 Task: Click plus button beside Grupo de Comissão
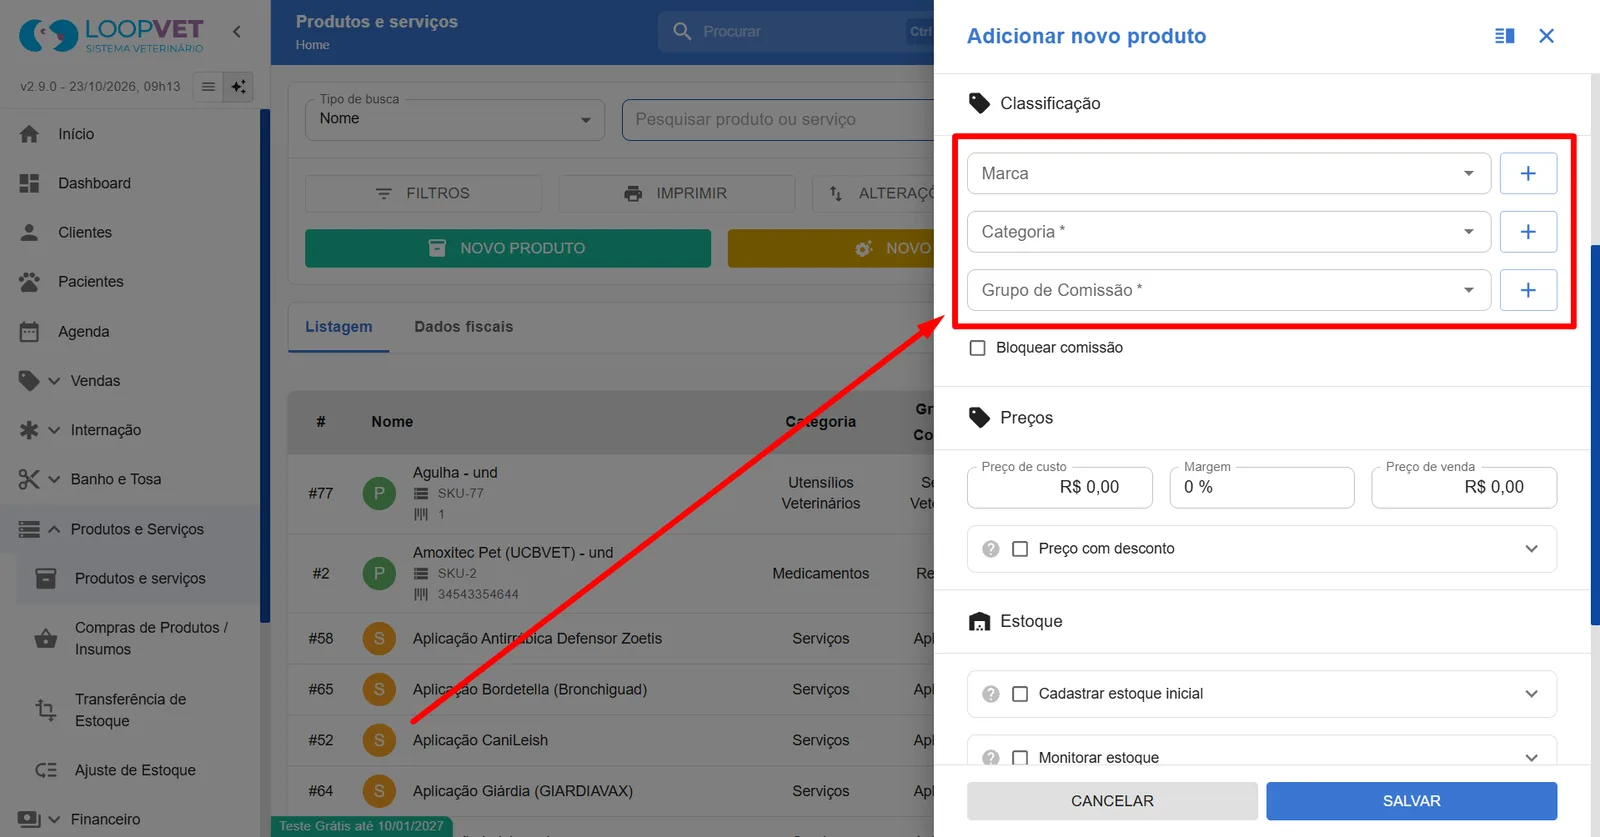point(1528,290)
